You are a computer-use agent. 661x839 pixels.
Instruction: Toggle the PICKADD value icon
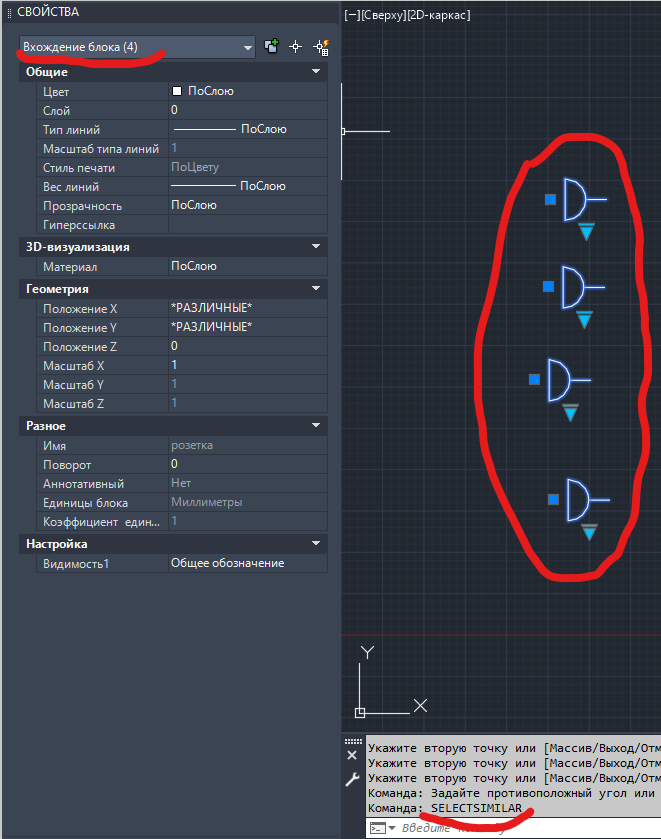tap(271, 47)
